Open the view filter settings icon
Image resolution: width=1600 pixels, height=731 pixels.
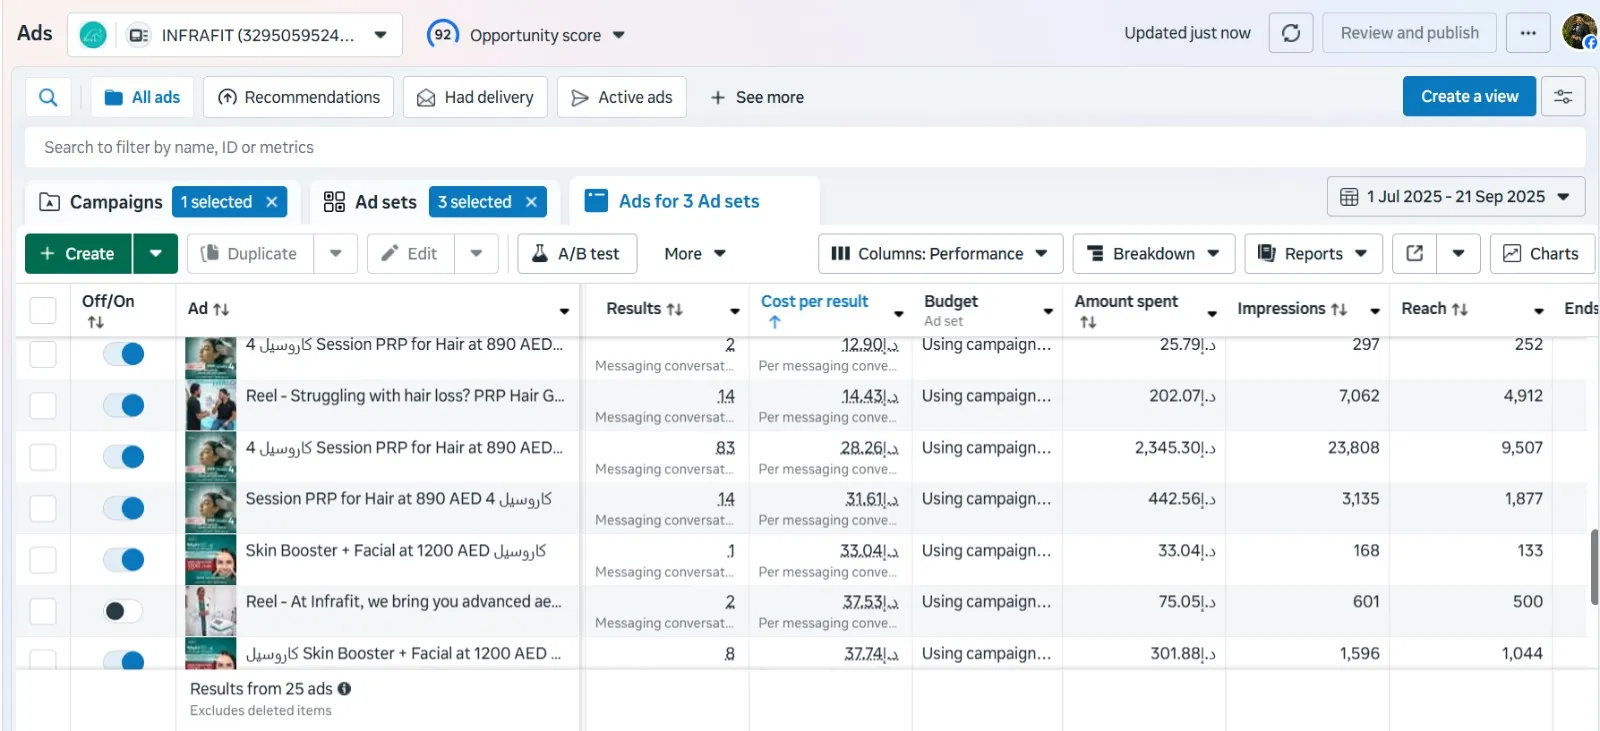pos(1562,97)
